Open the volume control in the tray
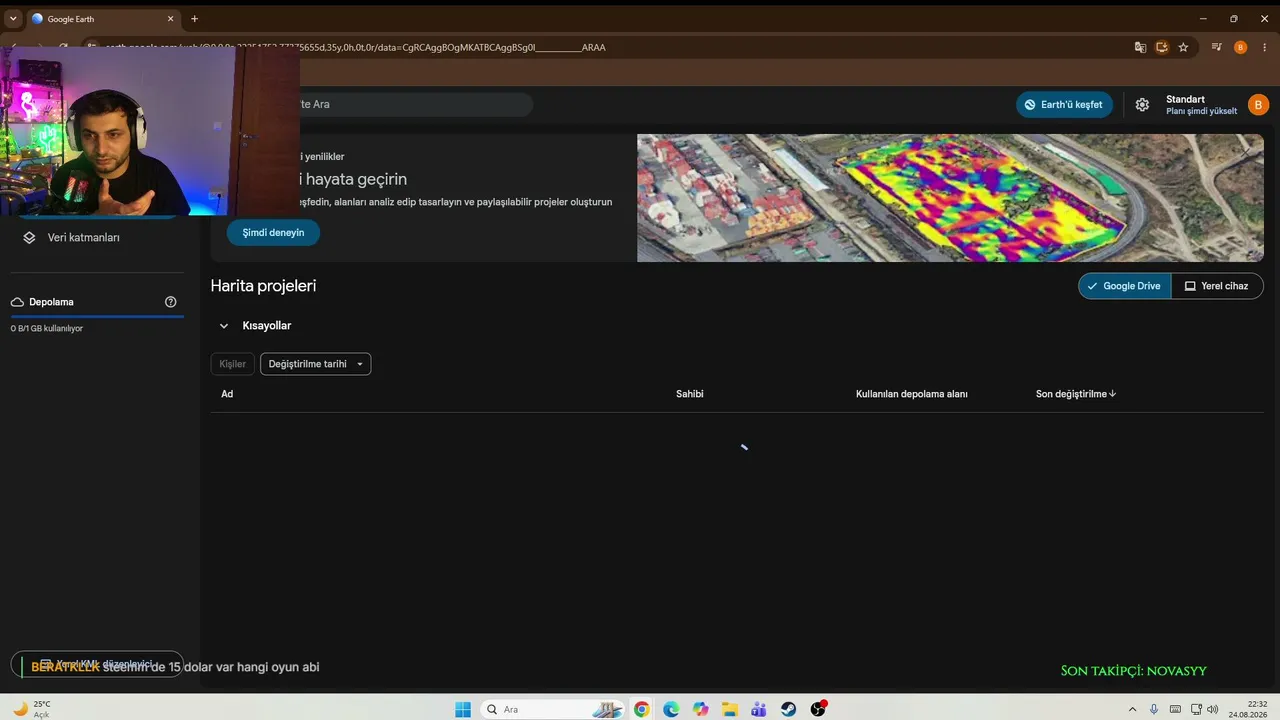Viewport: 1280px width, 720px height. pos(1212,709)
